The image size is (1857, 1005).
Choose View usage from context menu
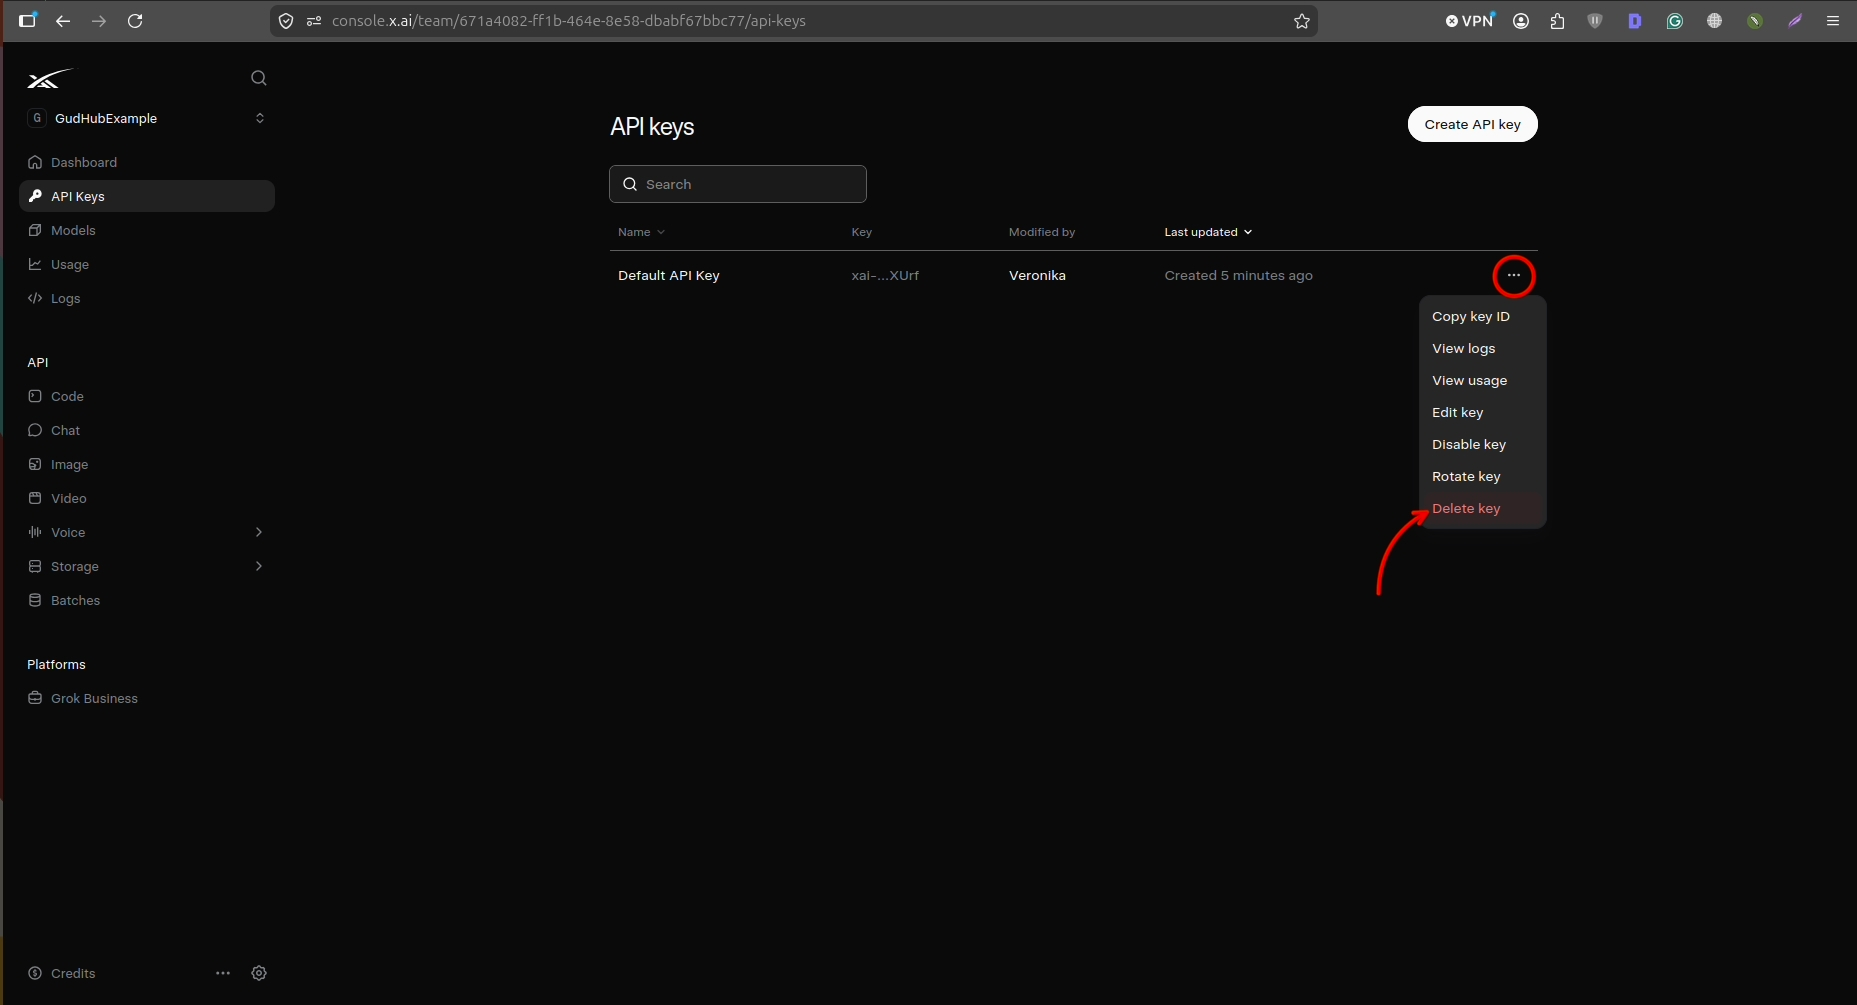[1483, 380]
